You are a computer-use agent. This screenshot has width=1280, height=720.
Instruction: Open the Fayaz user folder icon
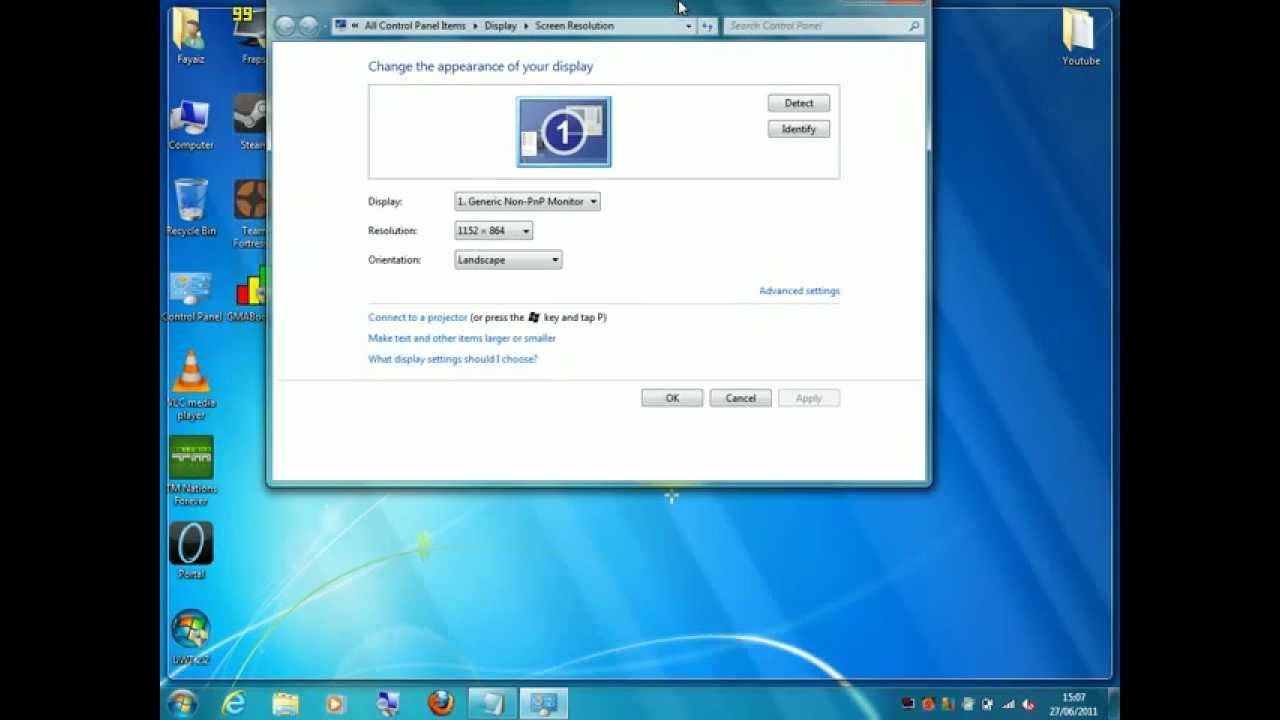click(190, 36)
